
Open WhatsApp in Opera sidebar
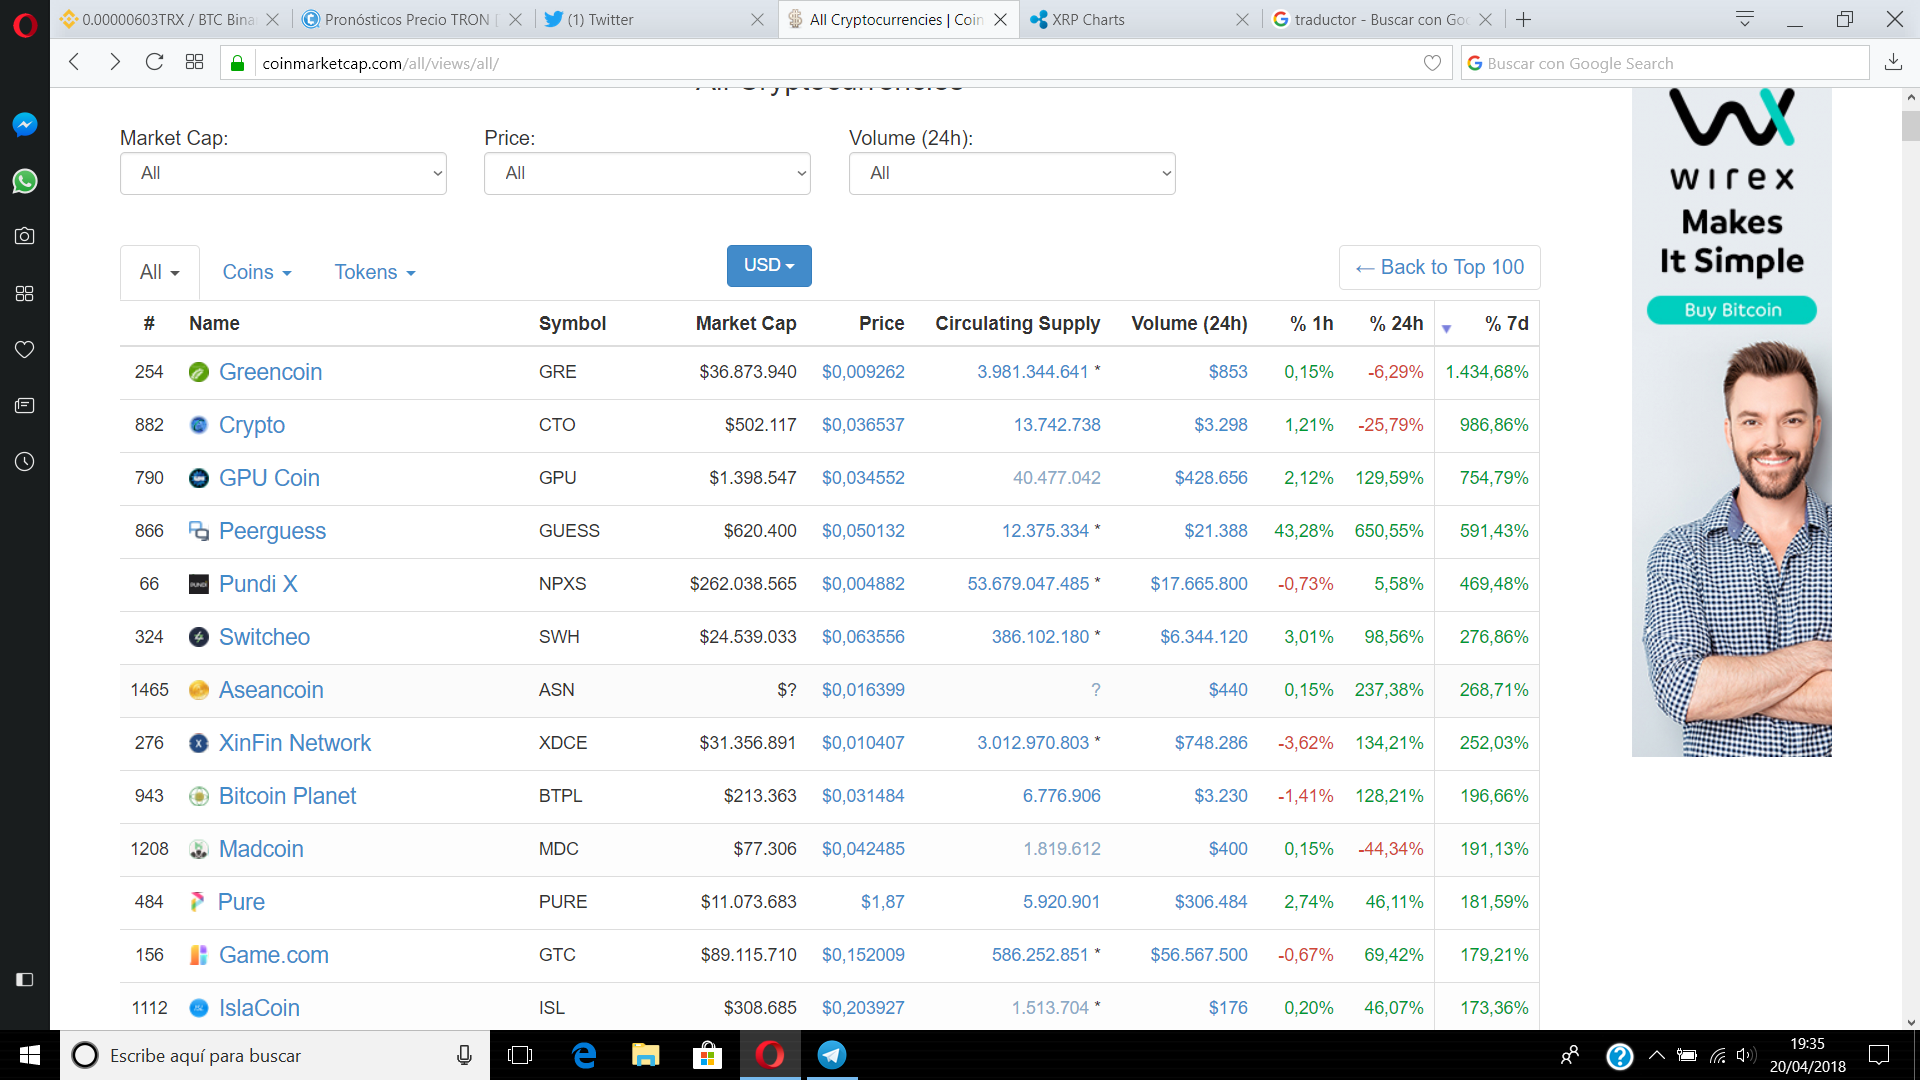tap(25, 181)
